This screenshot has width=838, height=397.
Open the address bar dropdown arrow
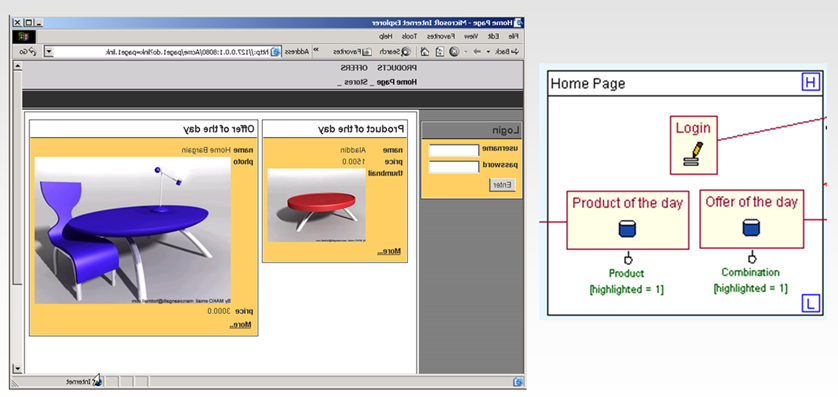tap(49, 51)
